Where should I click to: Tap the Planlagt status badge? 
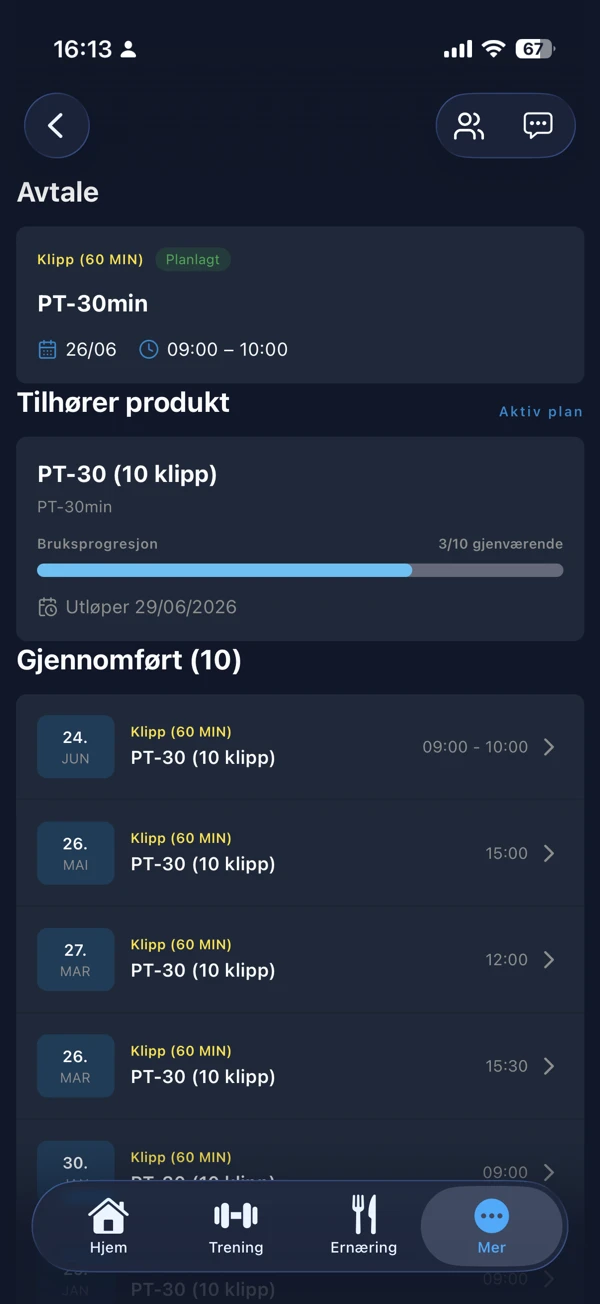point(193,259)
